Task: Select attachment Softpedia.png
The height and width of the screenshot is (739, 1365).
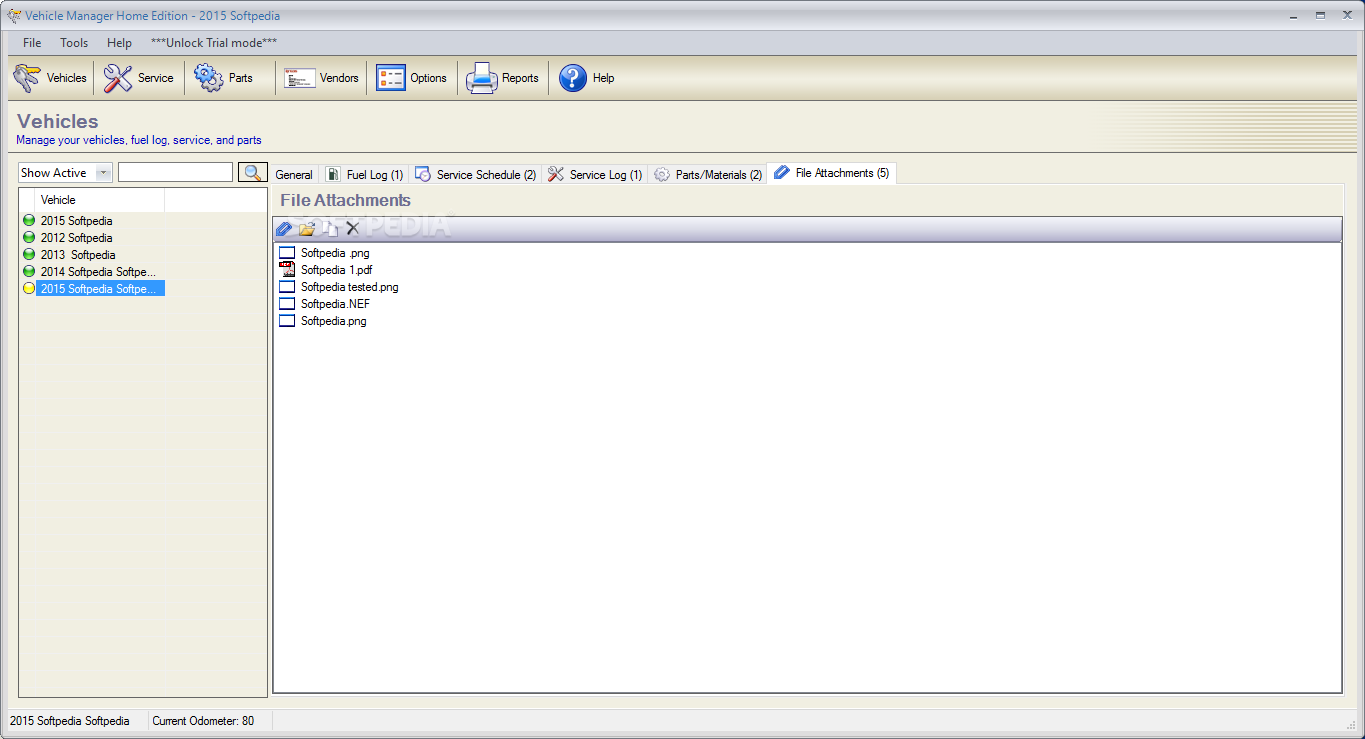Action: (334, 321)
